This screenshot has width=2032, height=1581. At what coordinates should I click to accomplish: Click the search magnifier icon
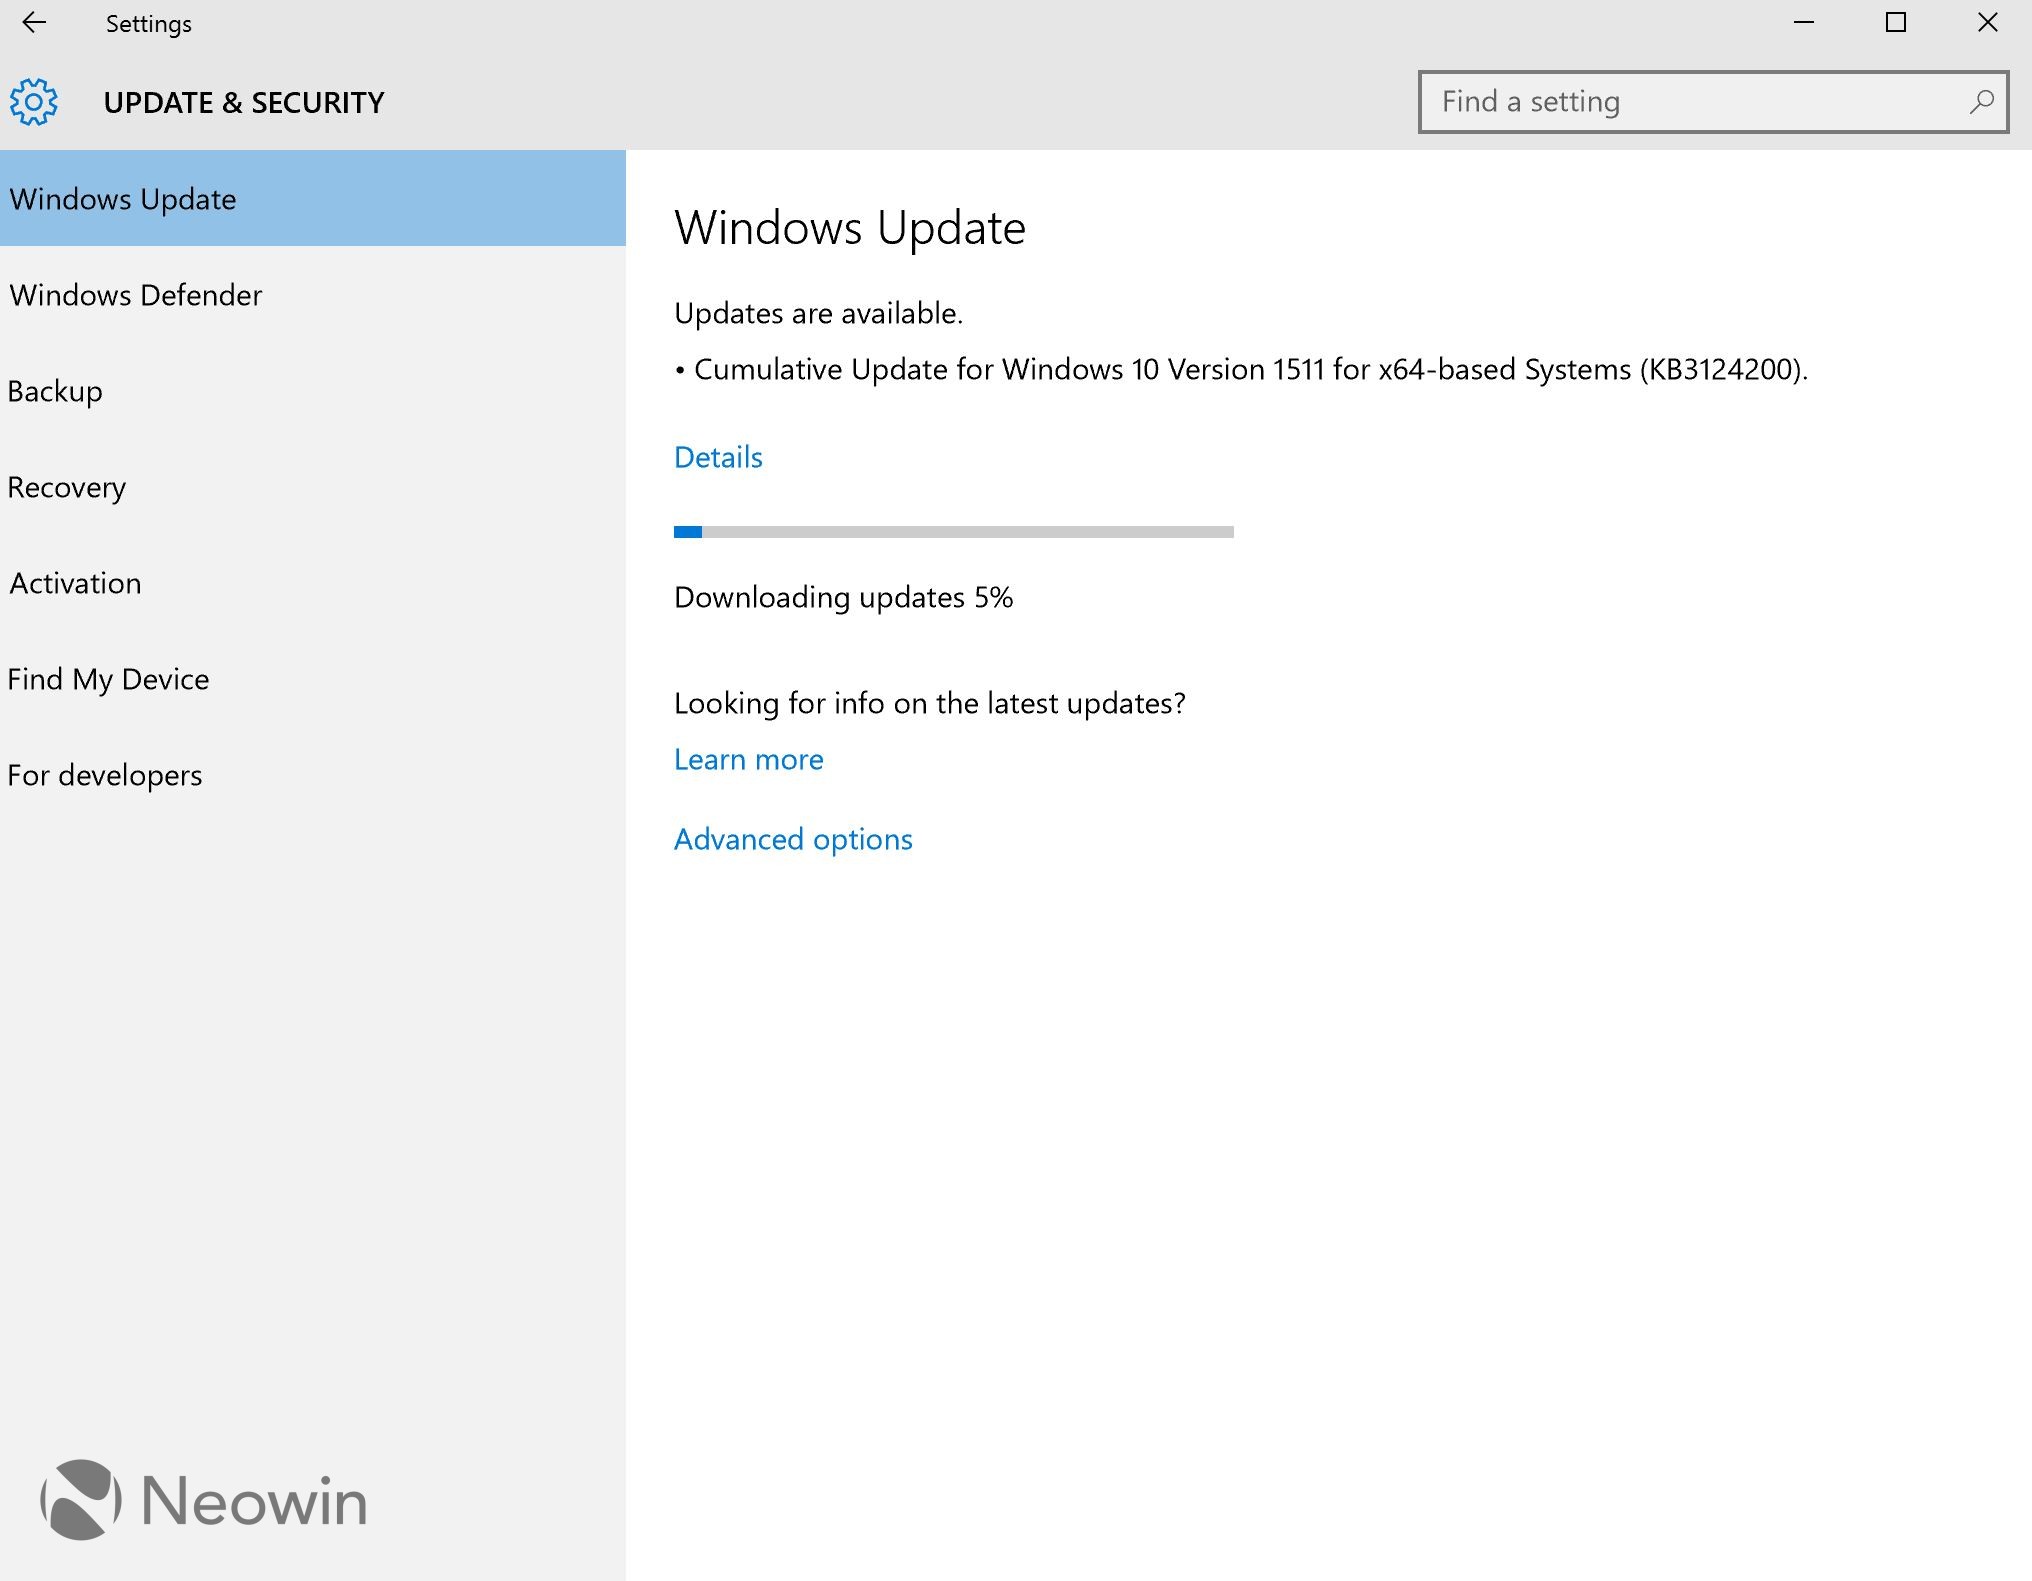[x=1980, y=102]
